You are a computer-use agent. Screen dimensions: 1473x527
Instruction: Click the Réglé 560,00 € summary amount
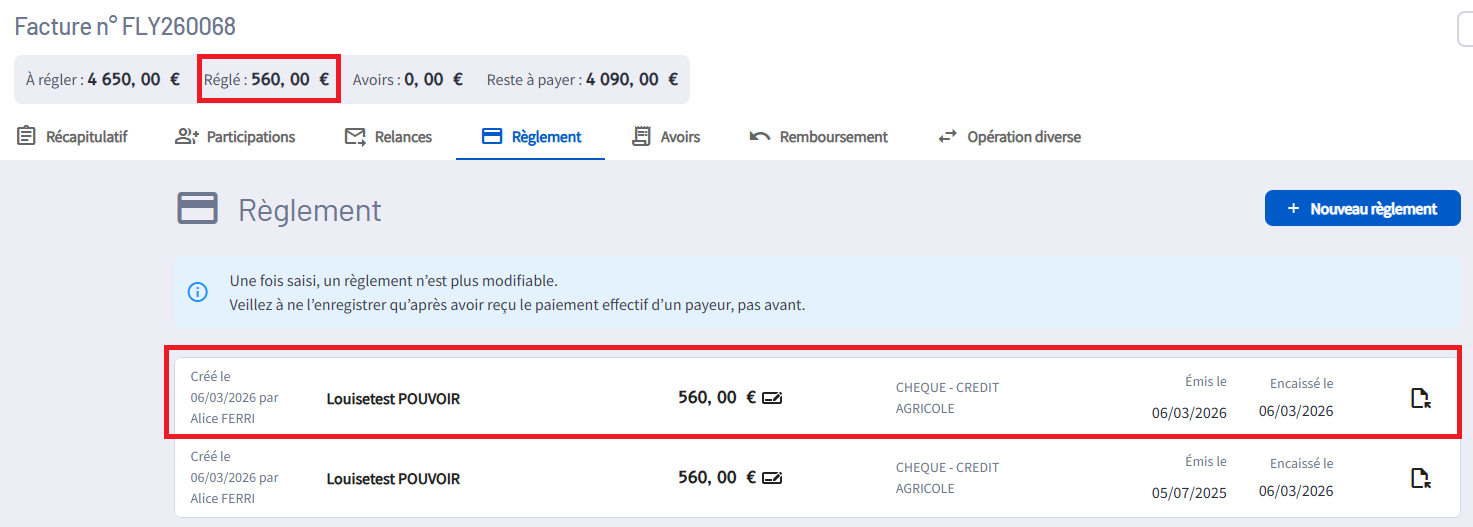pos(267,79)
